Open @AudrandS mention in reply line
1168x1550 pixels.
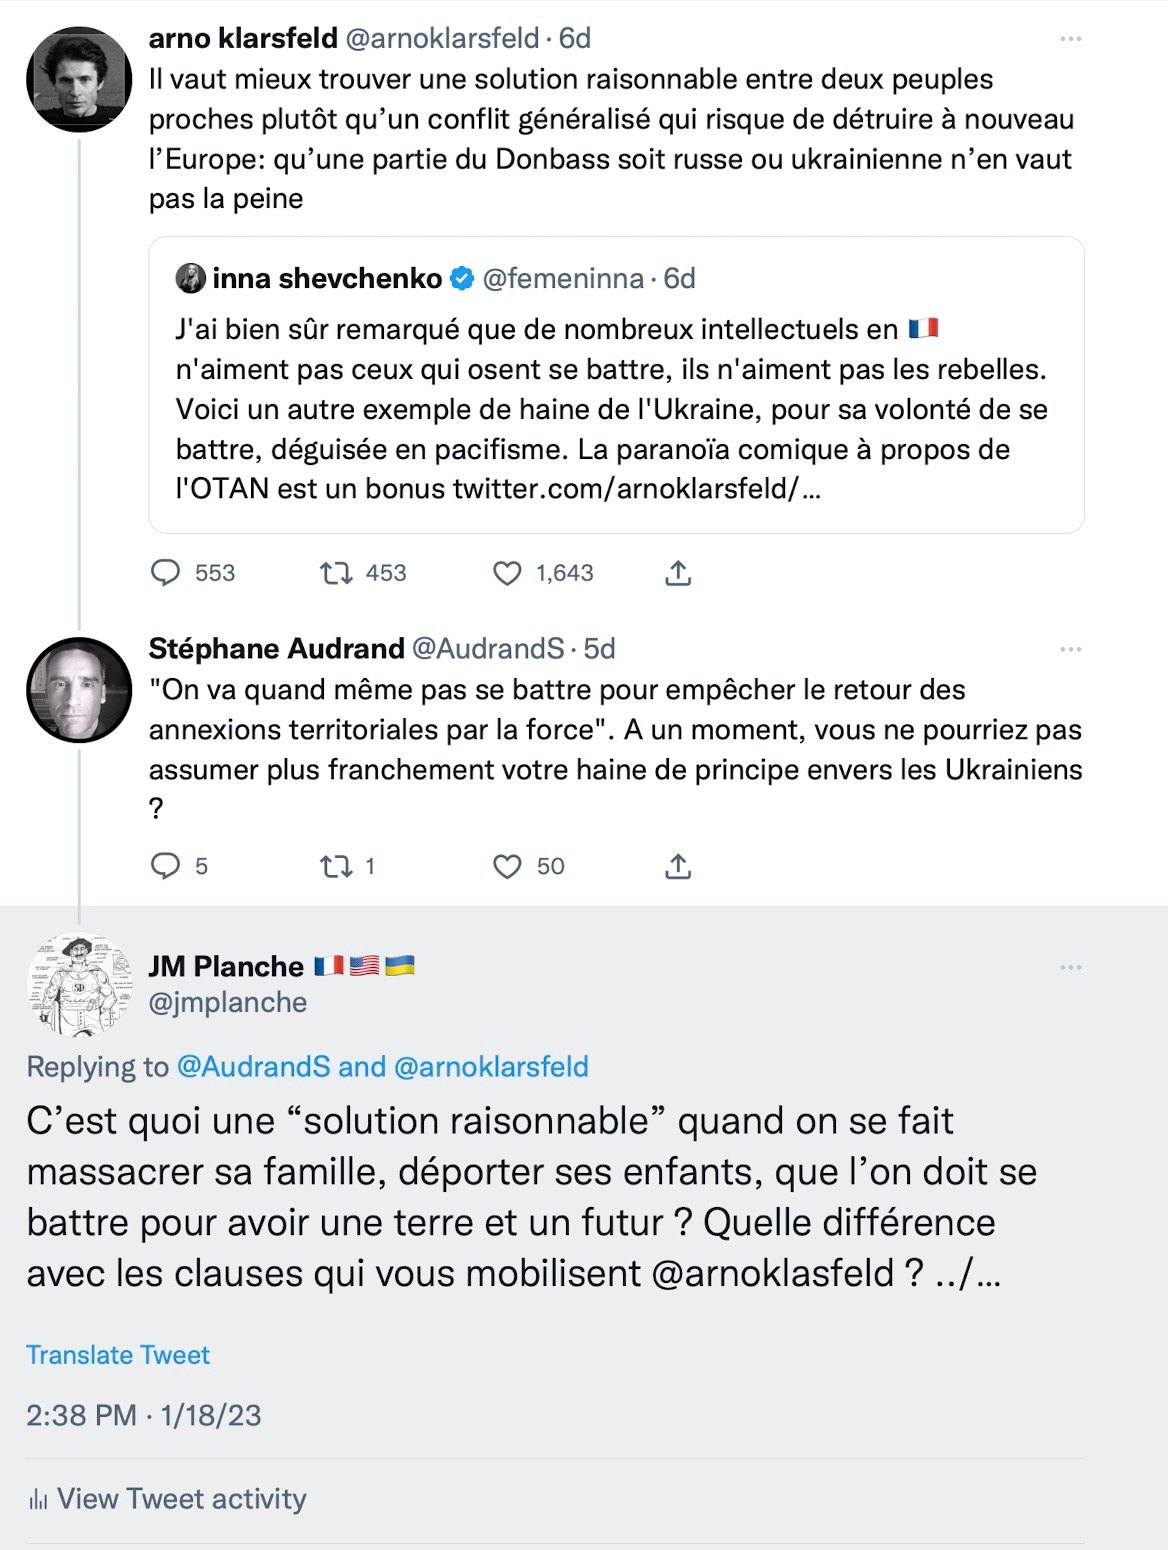253,1067
